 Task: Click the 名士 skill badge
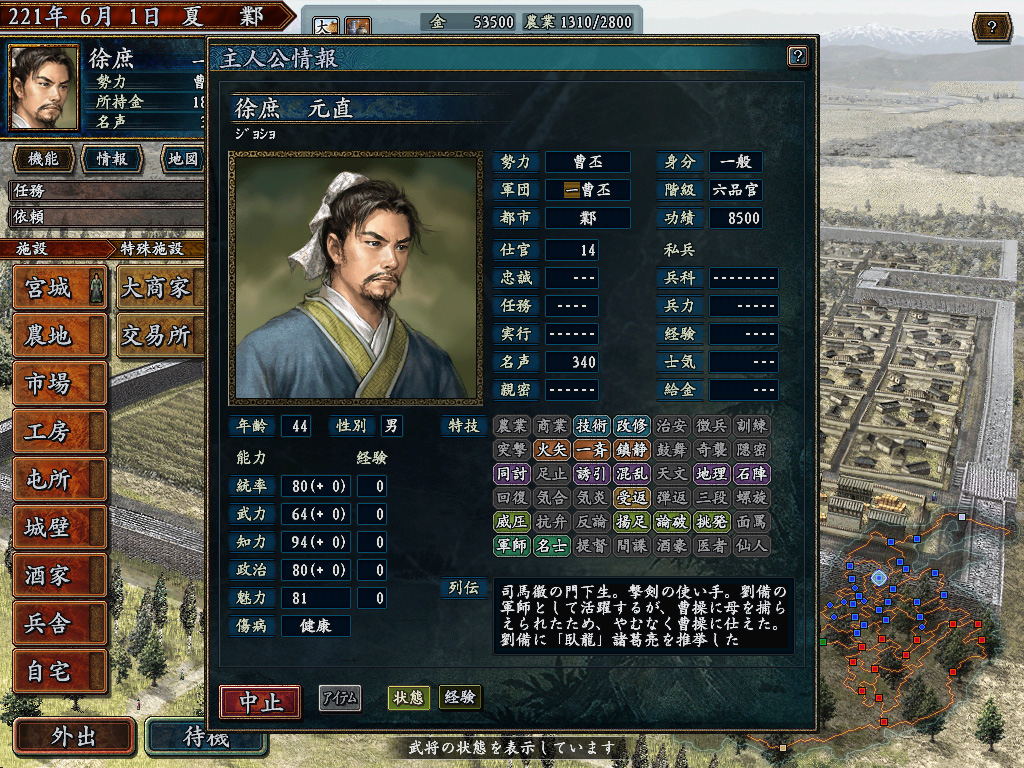point(552,545)
